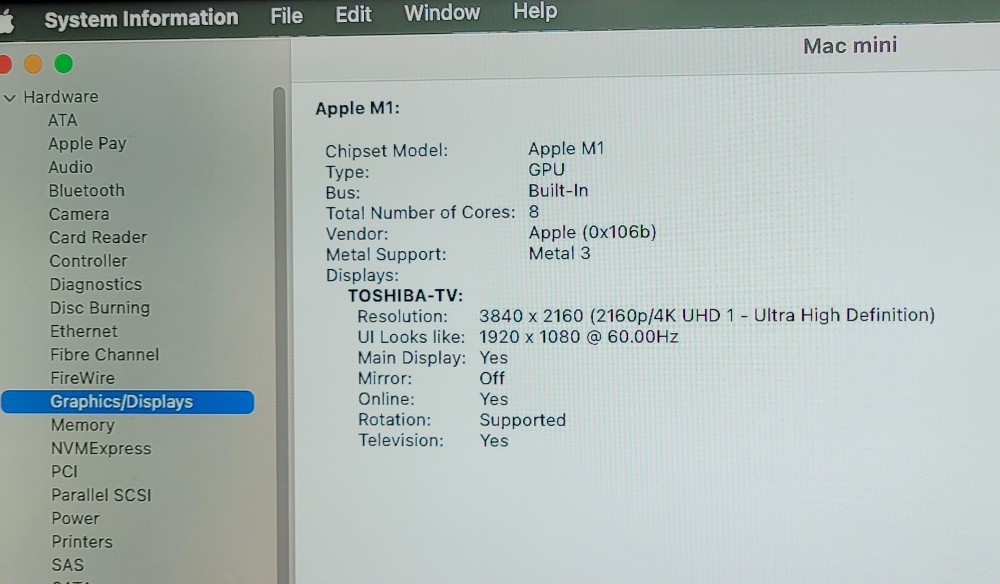This screenshot has height=584, width=1000.
Task: Open the Window menu
Action: pyautogui.click(x=442, y=13)
